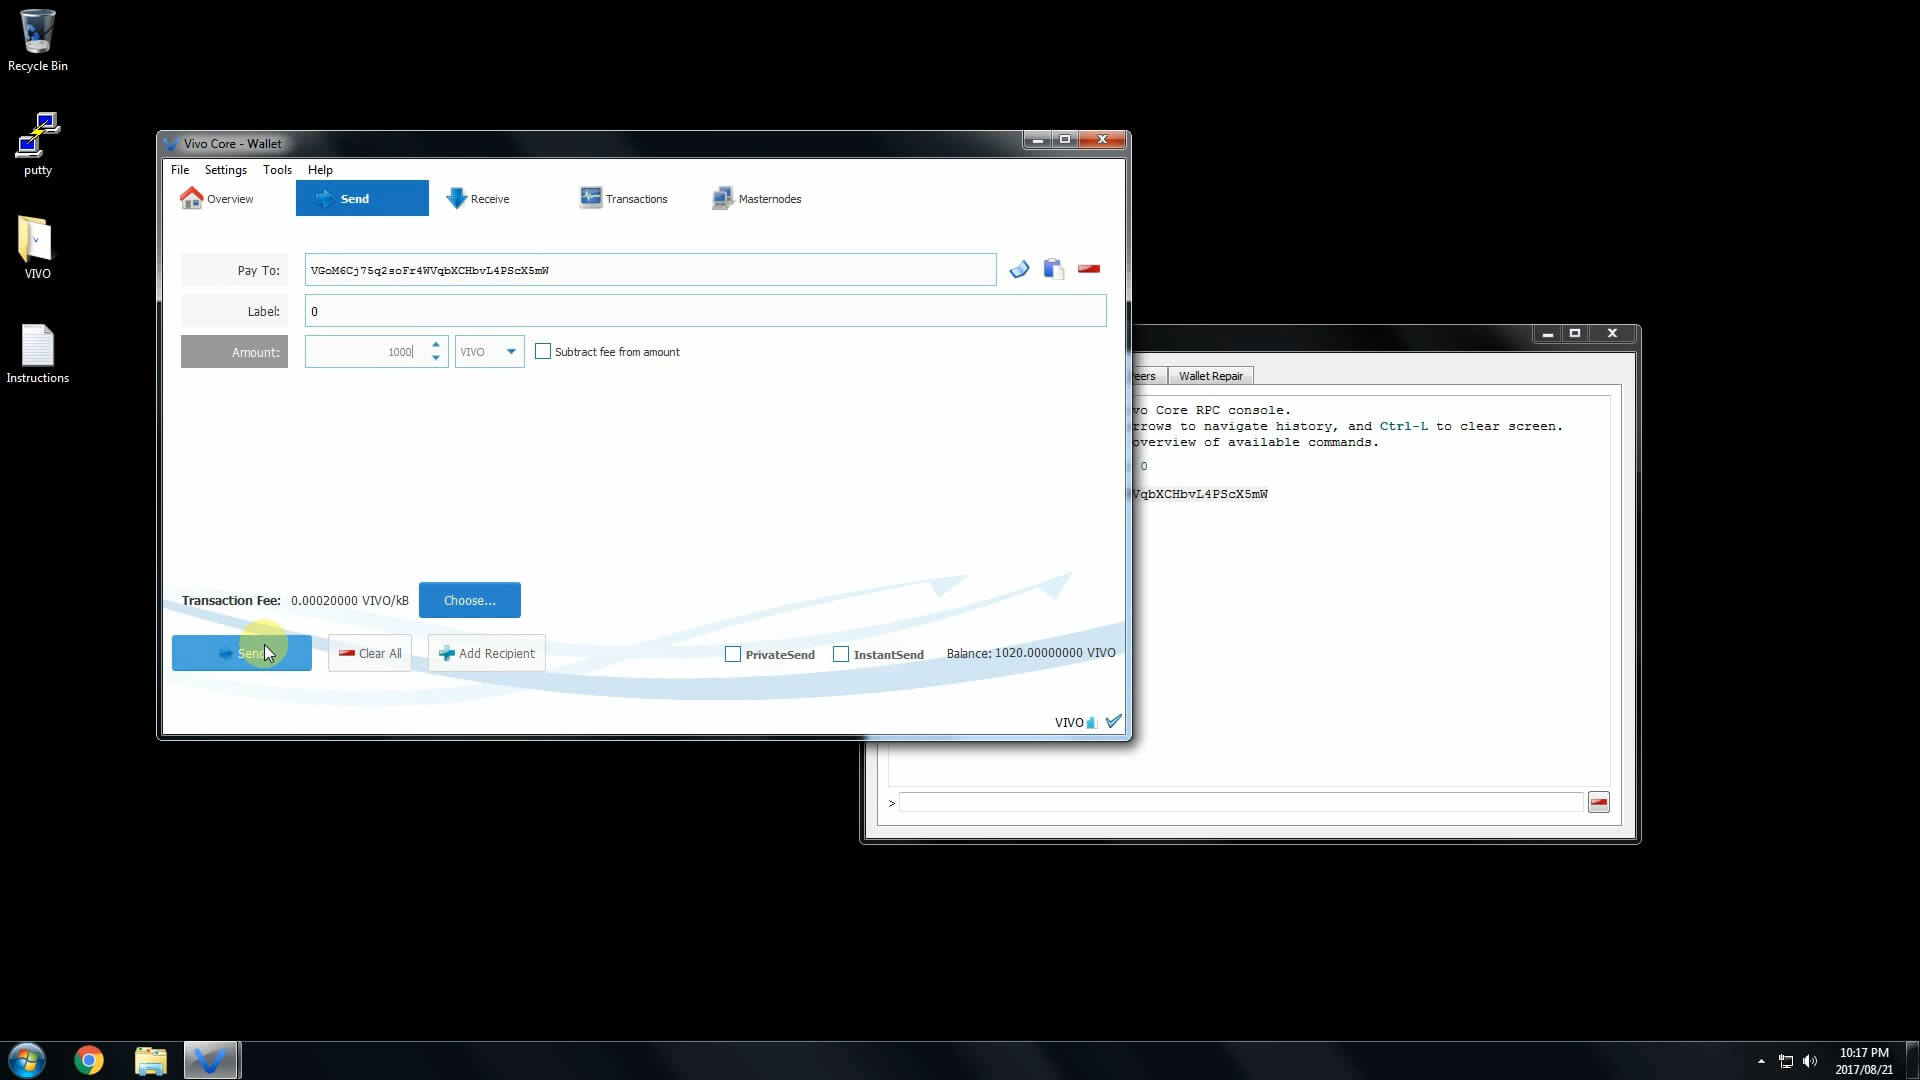This screenshot has height=1080, width=1920.
Task: Remove this recipient with the red minus icon
Action: point(1089,269)
